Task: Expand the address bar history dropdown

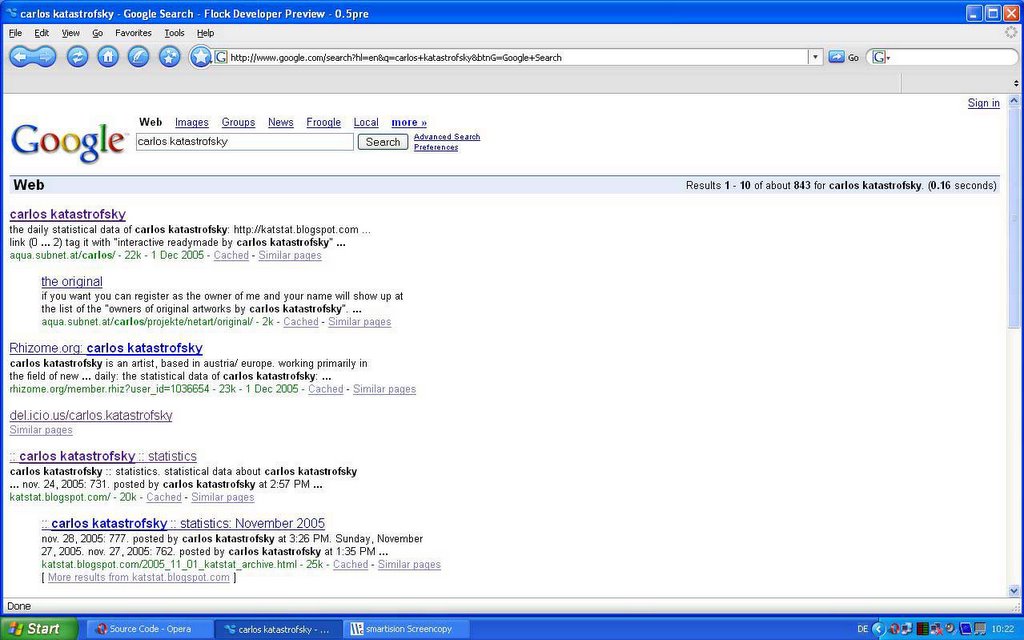Action: pos(815,57)
